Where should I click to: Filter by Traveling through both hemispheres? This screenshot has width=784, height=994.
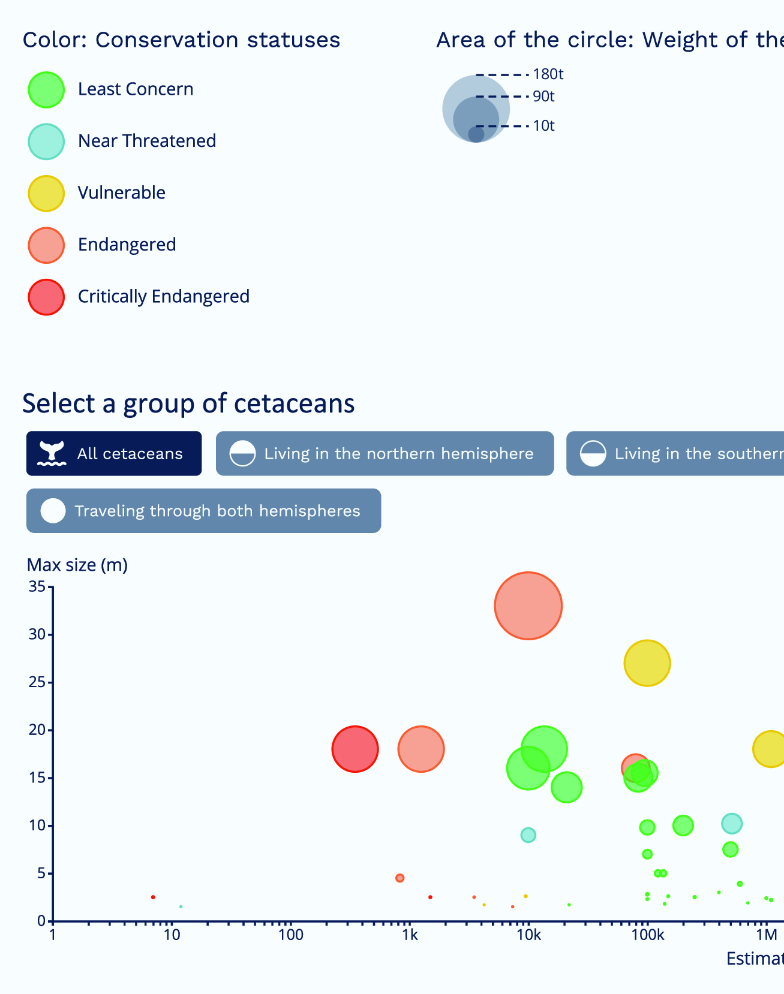[203, 510]
